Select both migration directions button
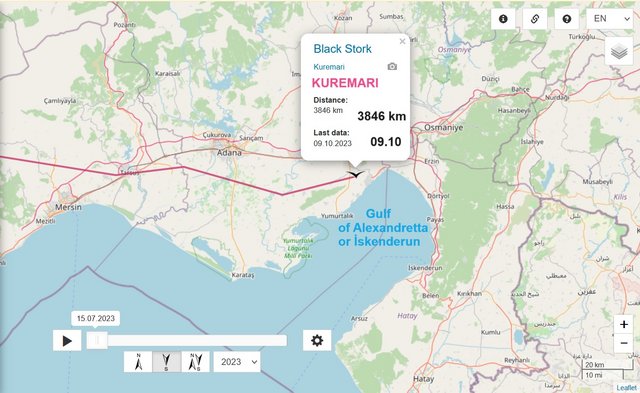640x393 pixels. coord(195,362)
